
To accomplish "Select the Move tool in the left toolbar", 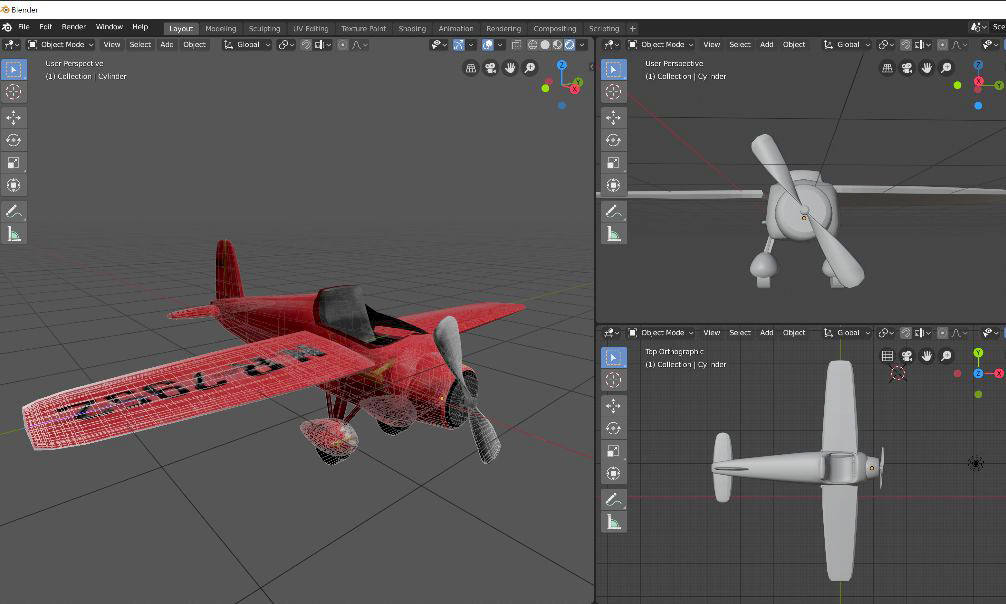I will click(x=14, y=116).
